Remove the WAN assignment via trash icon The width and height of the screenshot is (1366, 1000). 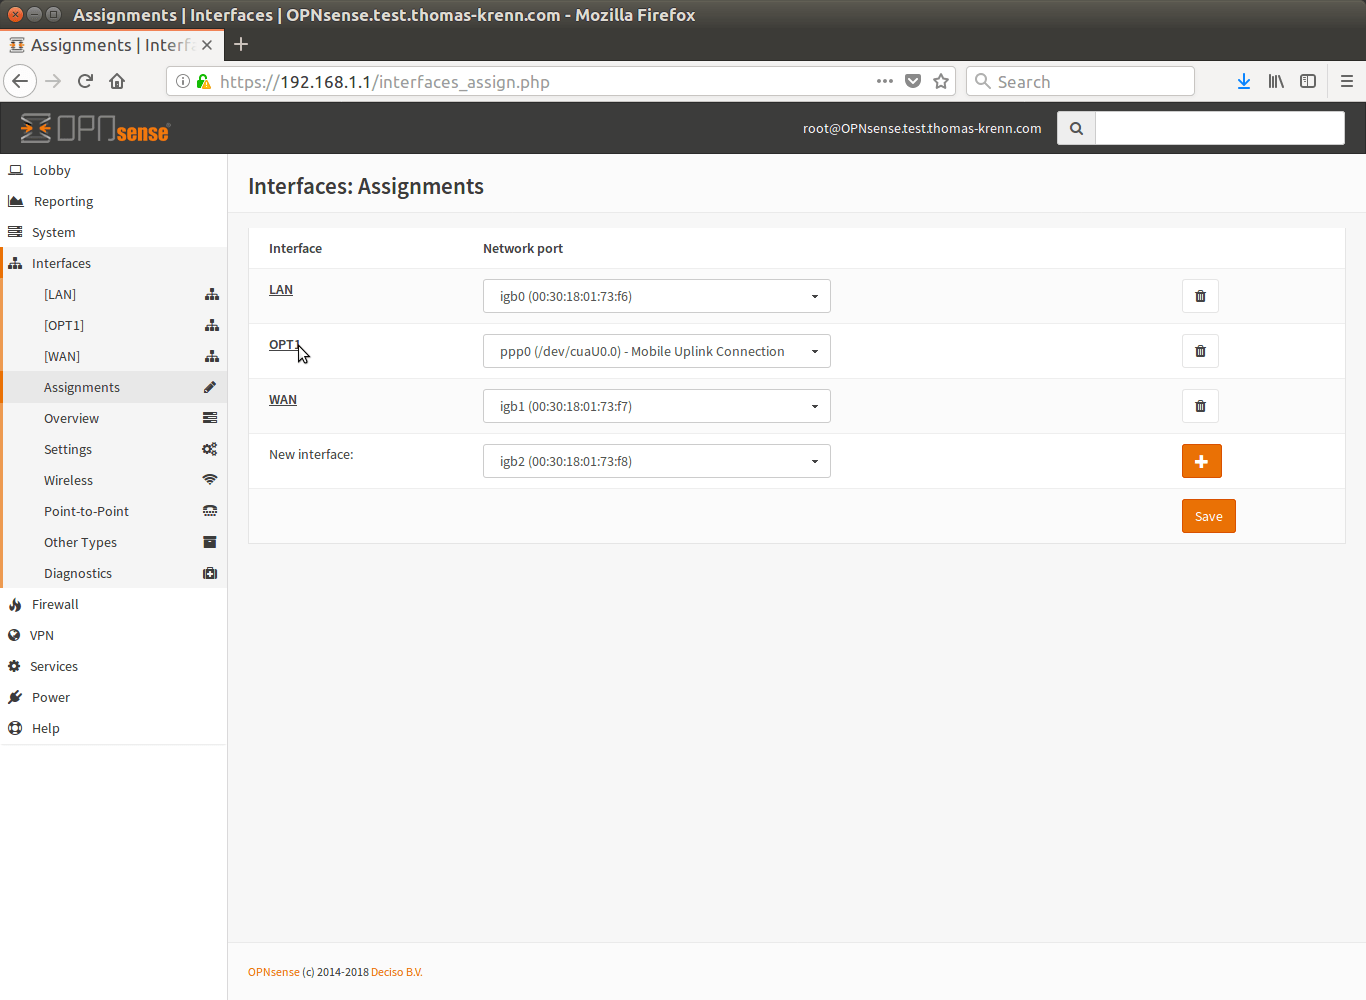[x=1200, y=406]
